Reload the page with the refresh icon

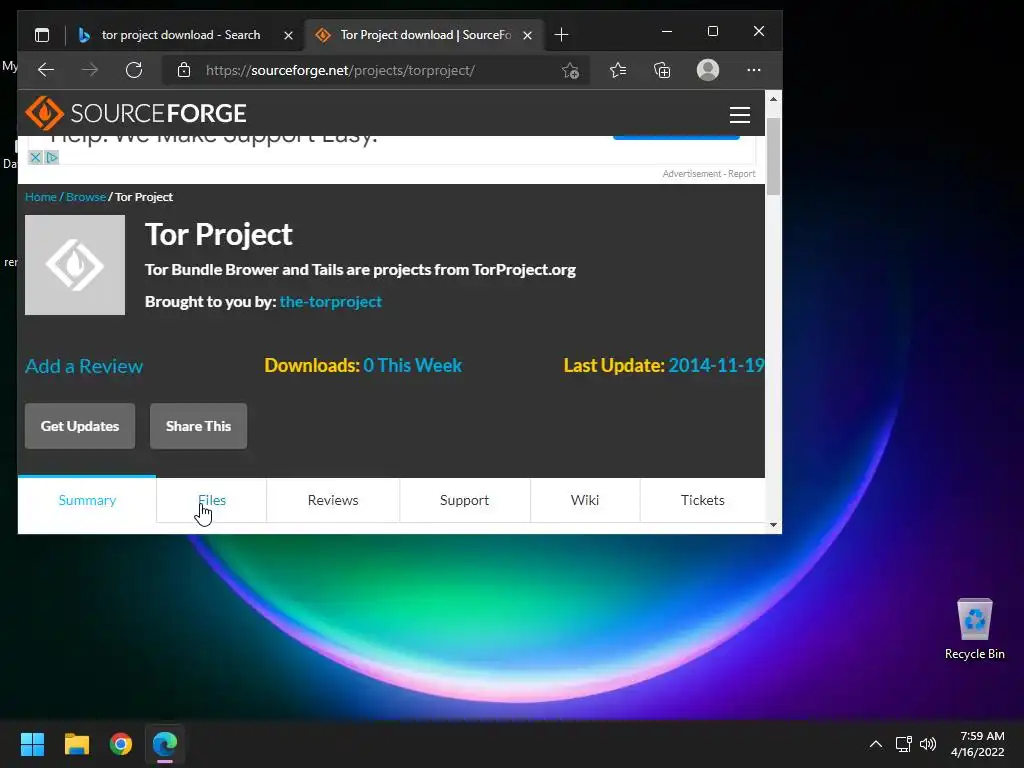click(134, 70)
